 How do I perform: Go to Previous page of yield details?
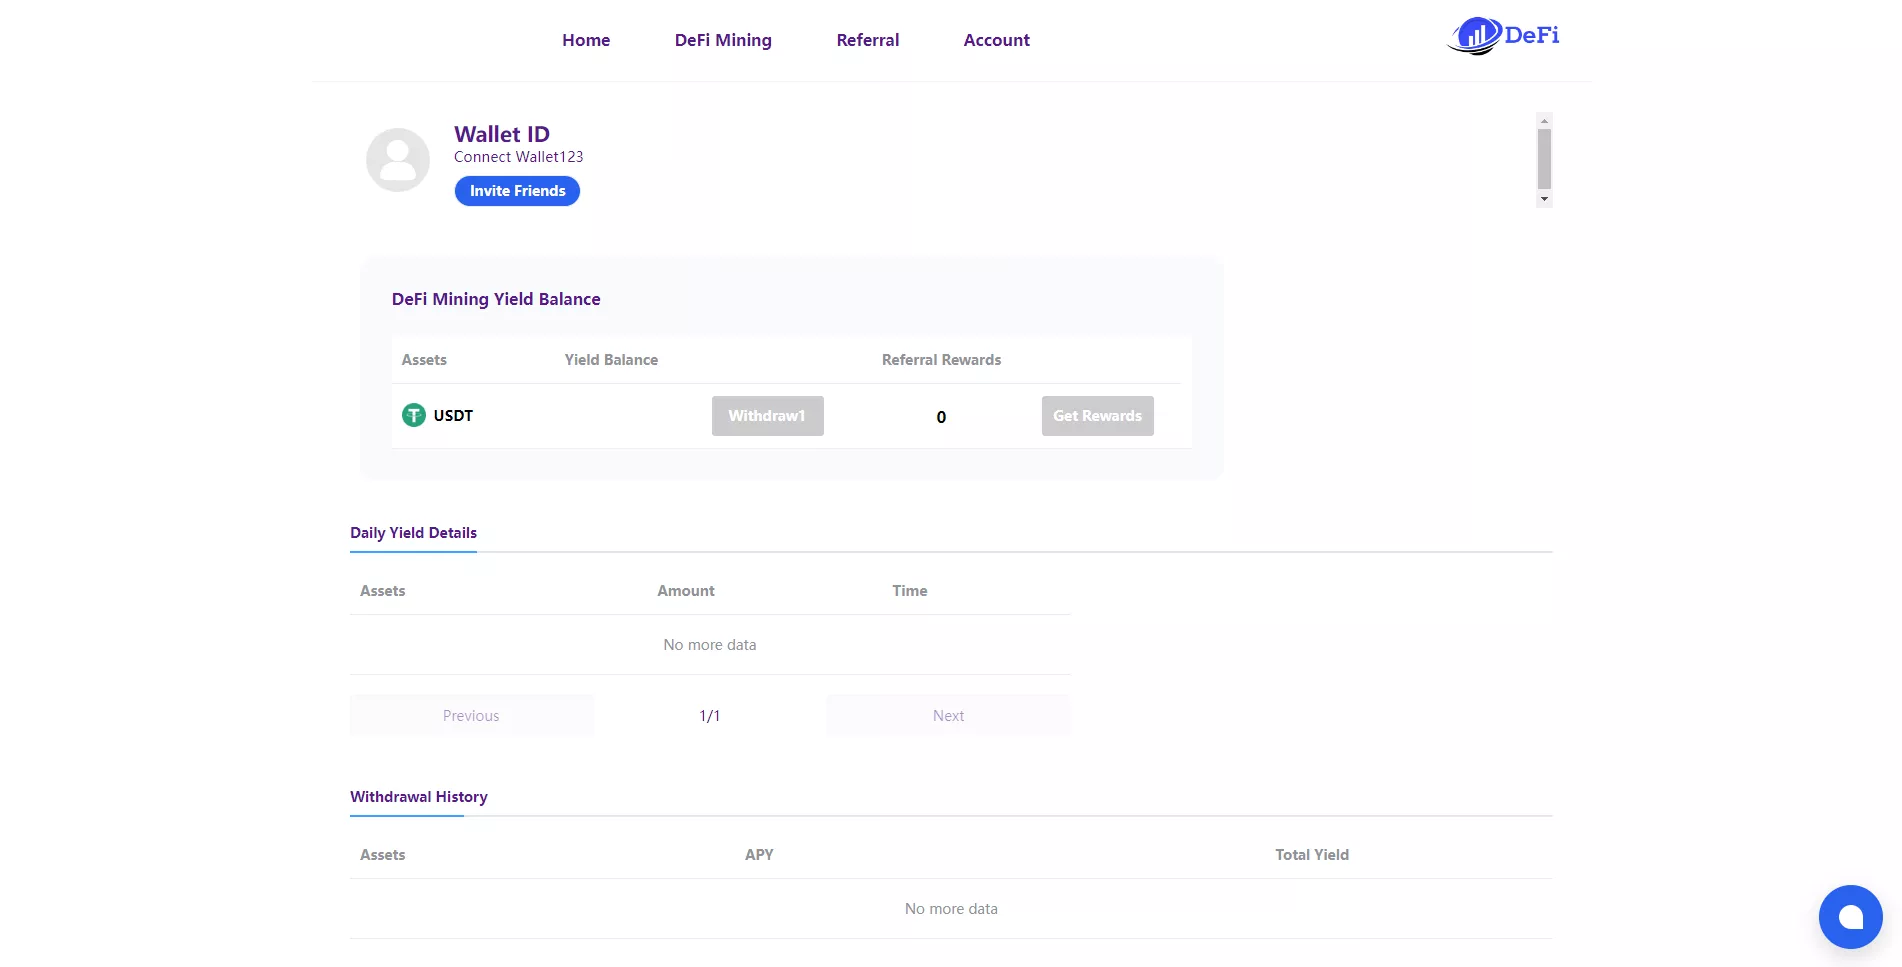click(x=471, y=716)
